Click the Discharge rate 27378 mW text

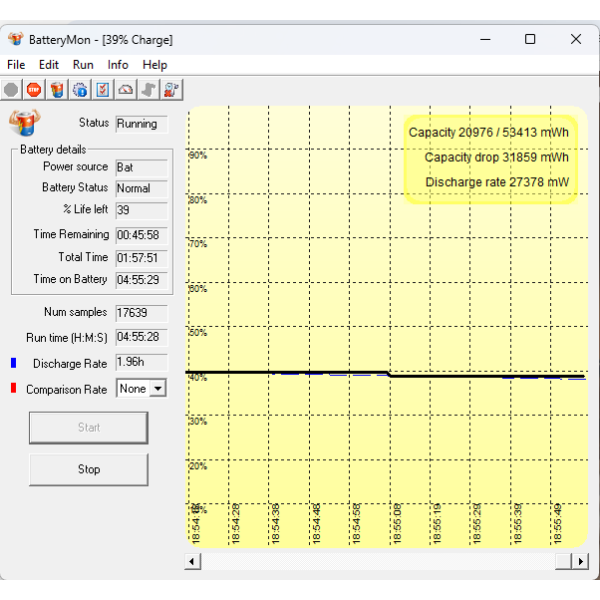click(x=497, y=182)
